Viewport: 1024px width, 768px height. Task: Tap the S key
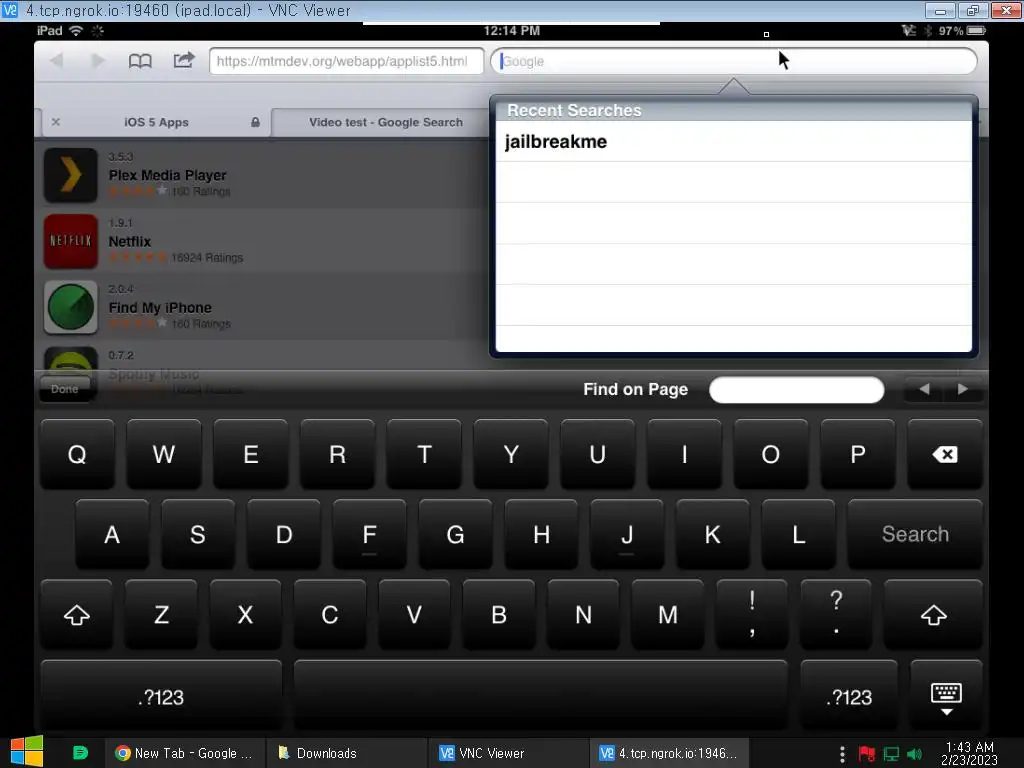coord(198,535)
